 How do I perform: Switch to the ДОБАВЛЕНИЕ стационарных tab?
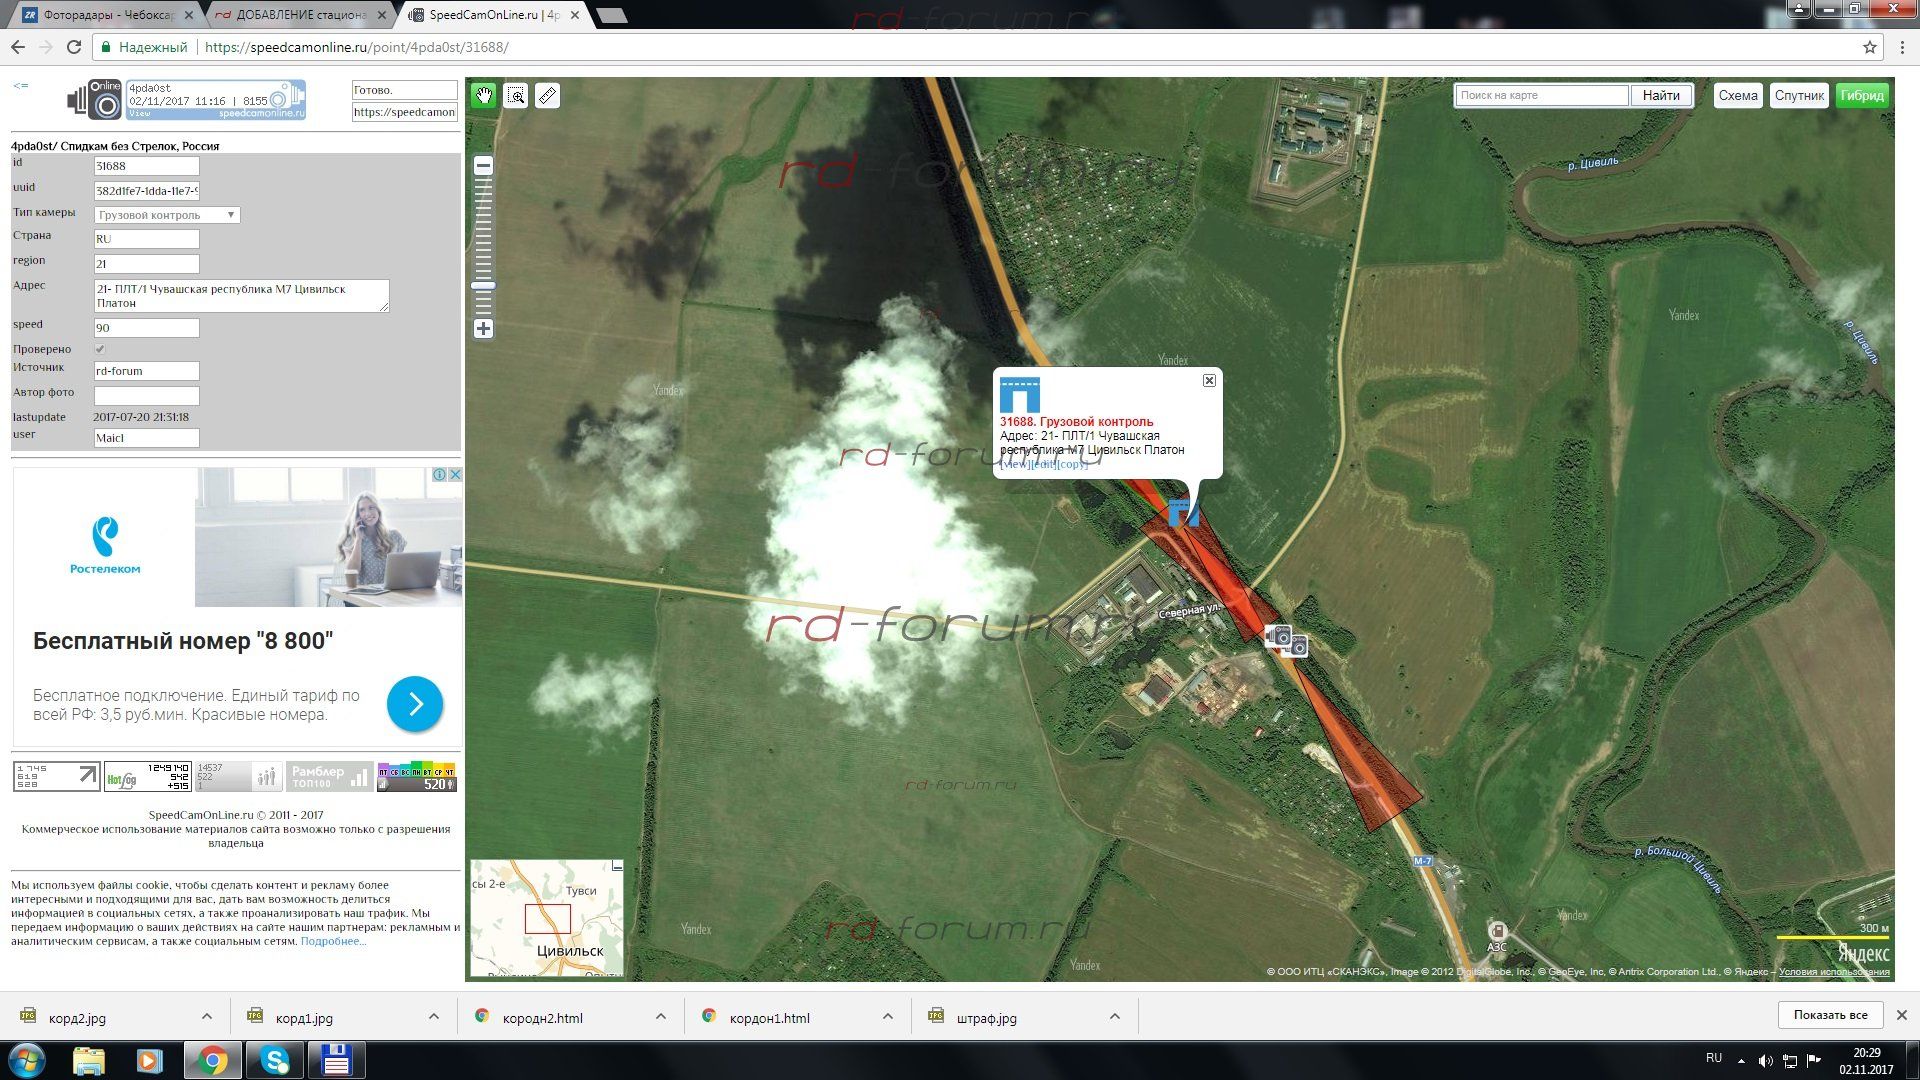[300, 15]
